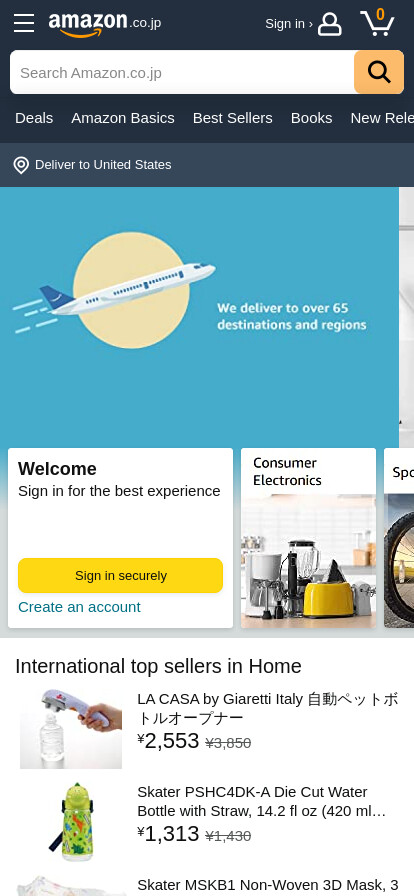Go to Amazon Basics

[x=123, y=118]
